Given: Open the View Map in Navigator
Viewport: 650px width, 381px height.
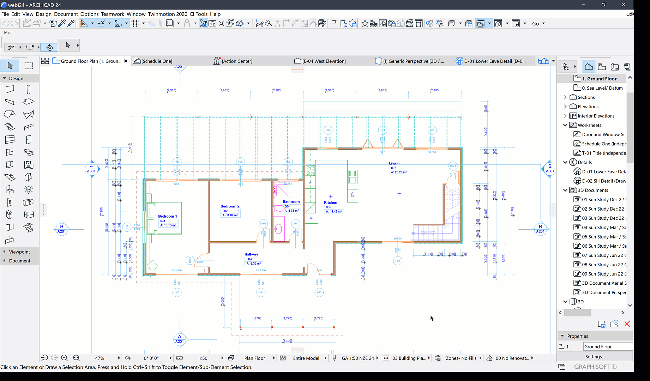Looking at the screenshot, I should pyautogui.click(x=602, y=66).
